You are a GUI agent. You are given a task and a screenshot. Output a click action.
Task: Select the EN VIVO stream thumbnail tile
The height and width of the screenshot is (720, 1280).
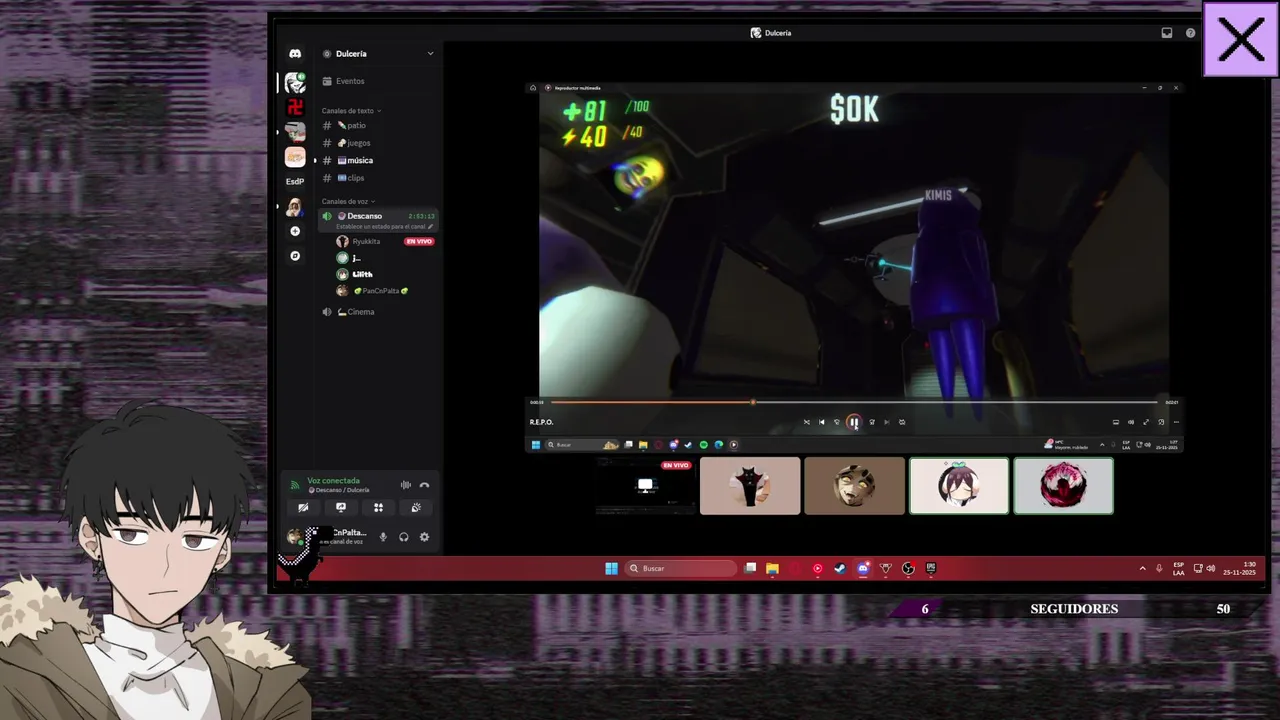pyautogui.click(x=645, y=486)
